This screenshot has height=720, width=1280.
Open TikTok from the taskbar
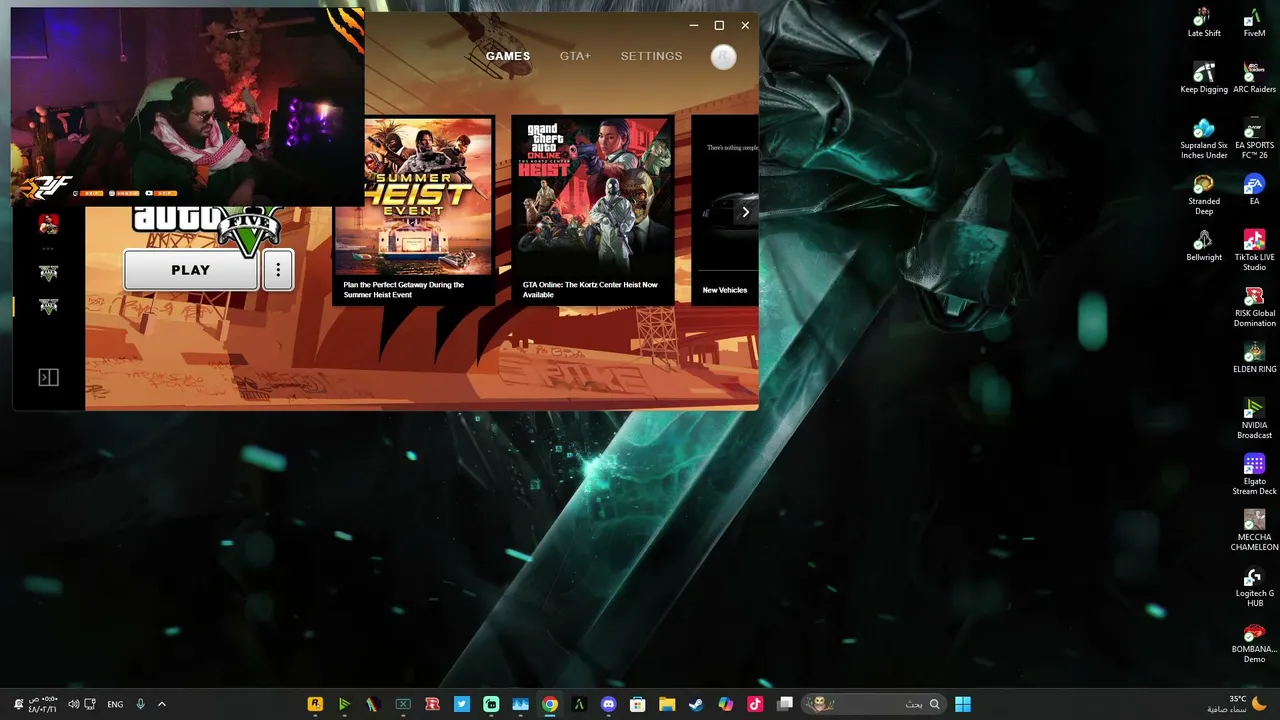[x=755, y=704]
